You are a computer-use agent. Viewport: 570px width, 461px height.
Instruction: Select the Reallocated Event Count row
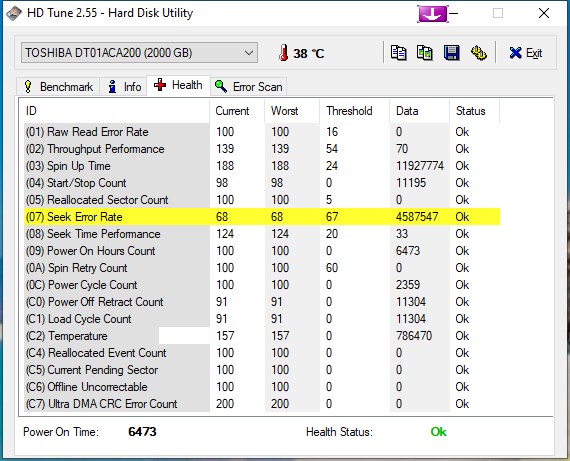click(262, 353)
